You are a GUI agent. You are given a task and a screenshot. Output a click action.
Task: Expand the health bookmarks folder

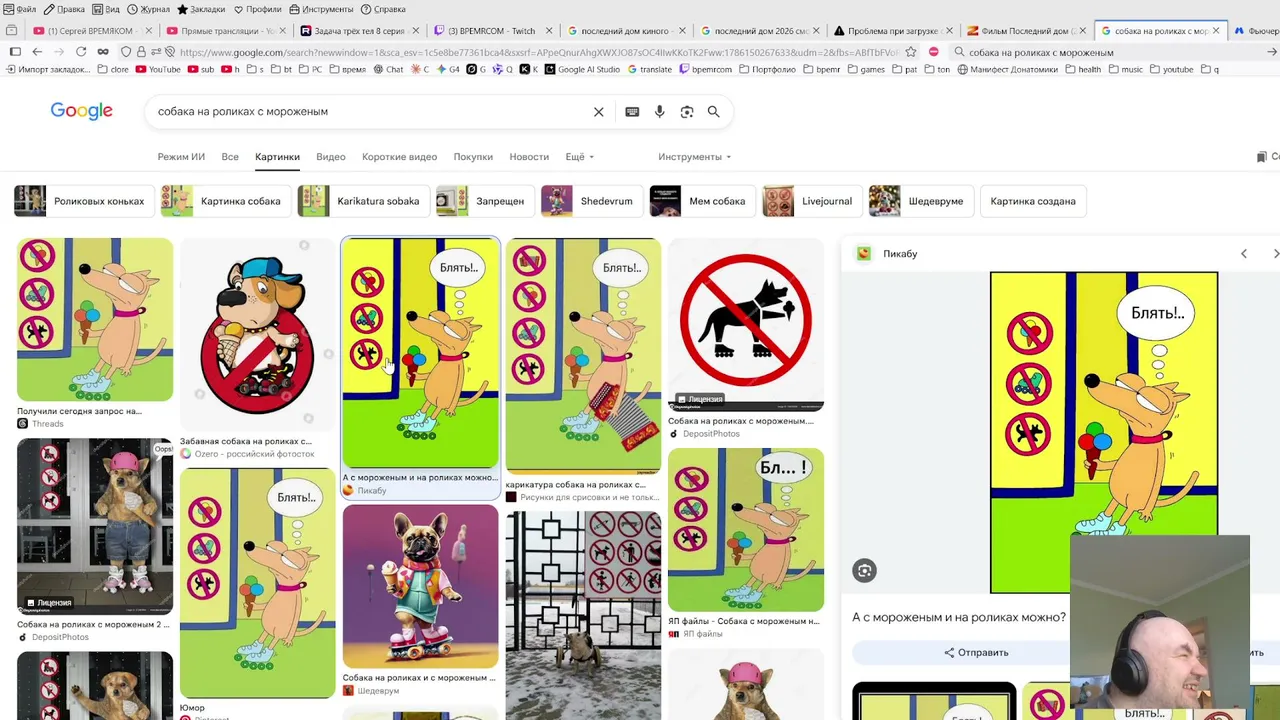(x=1083, y=70)
